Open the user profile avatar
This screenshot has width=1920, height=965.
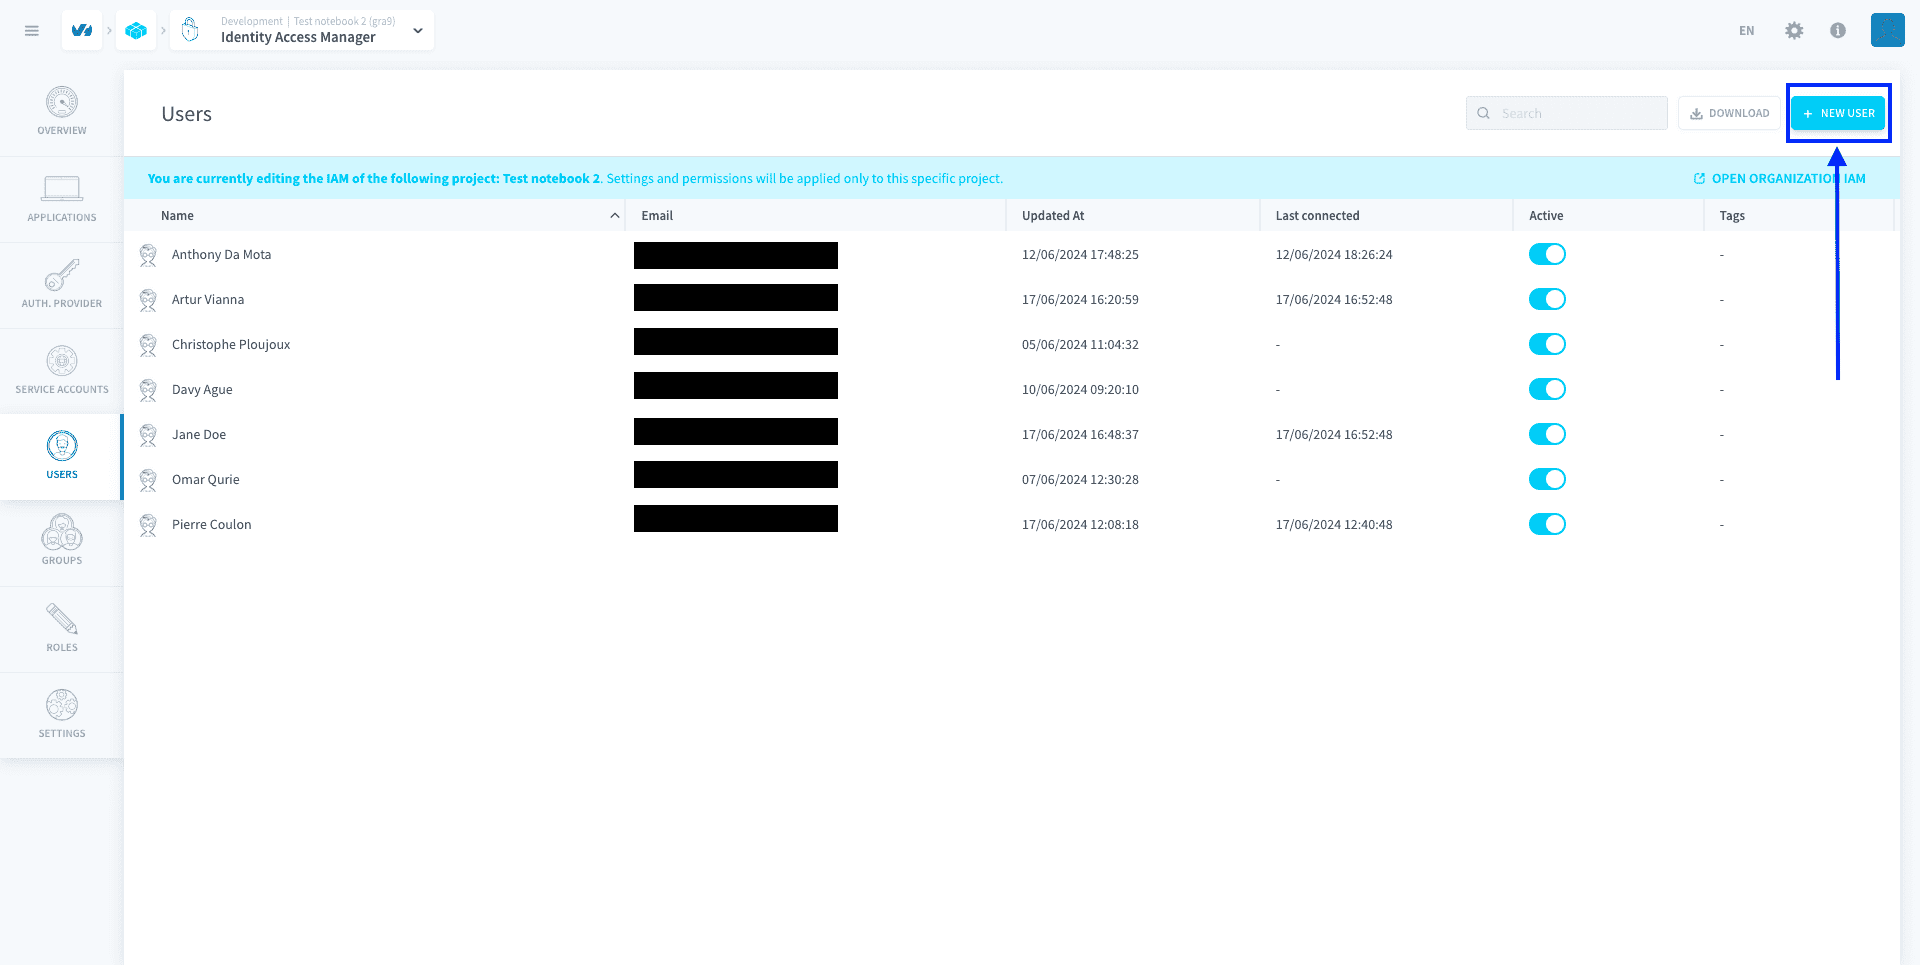(1887, 30)
